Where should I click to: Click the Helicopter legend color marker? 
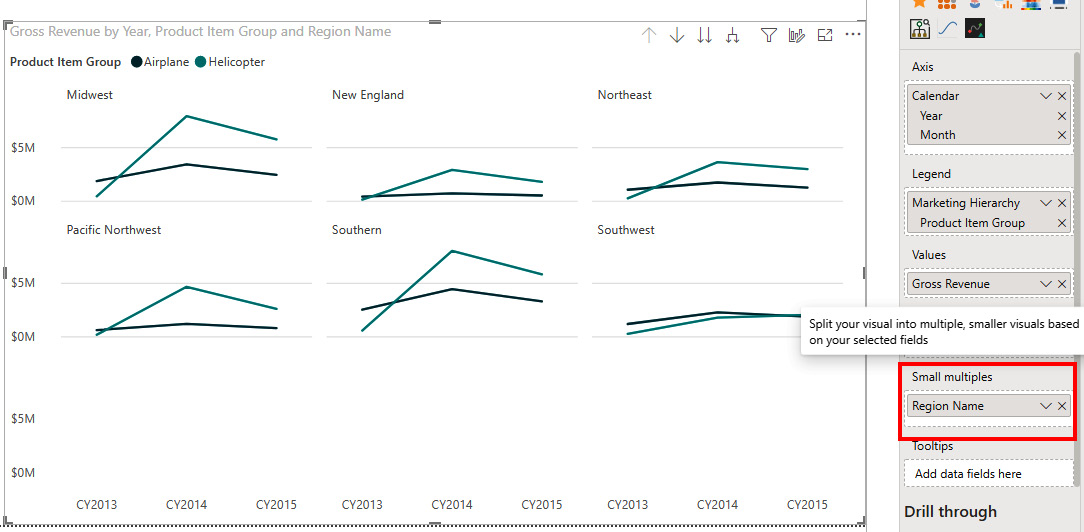tap(201, 62)
